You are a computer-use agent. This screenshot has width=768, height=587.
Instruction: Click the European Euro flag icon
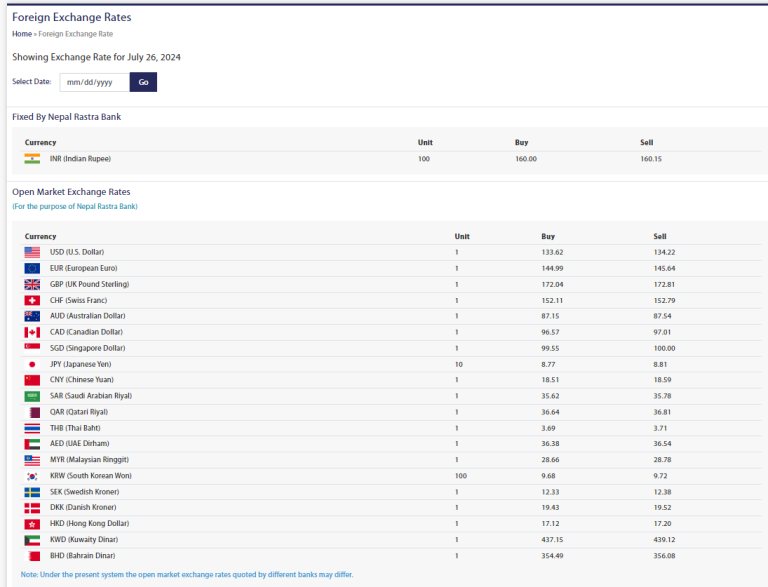pos(32,268)
